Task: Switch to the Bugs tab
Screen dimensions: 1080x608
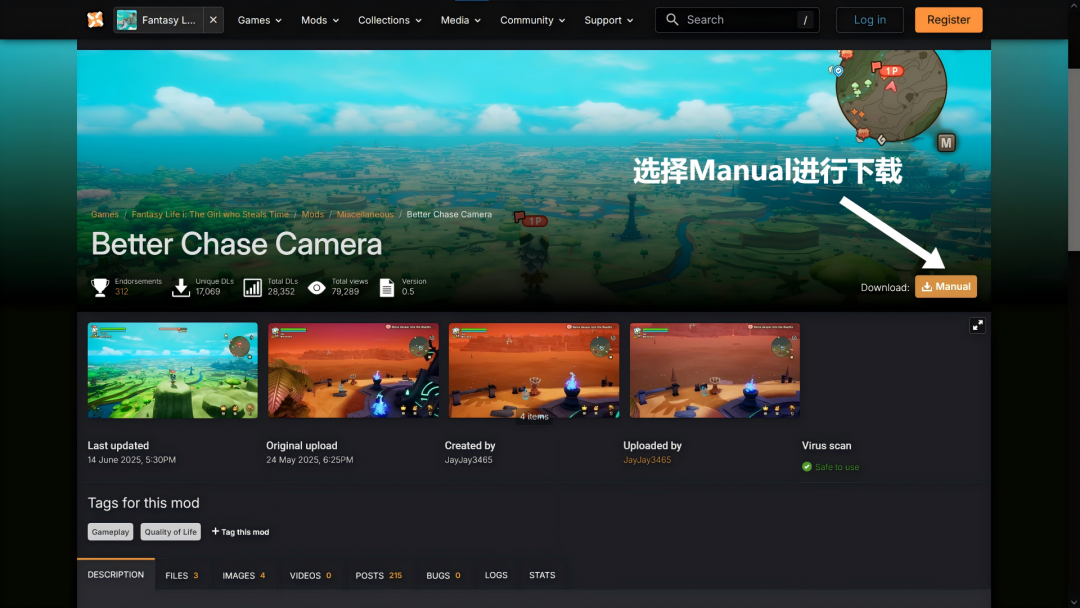Action: click(444, 575)
